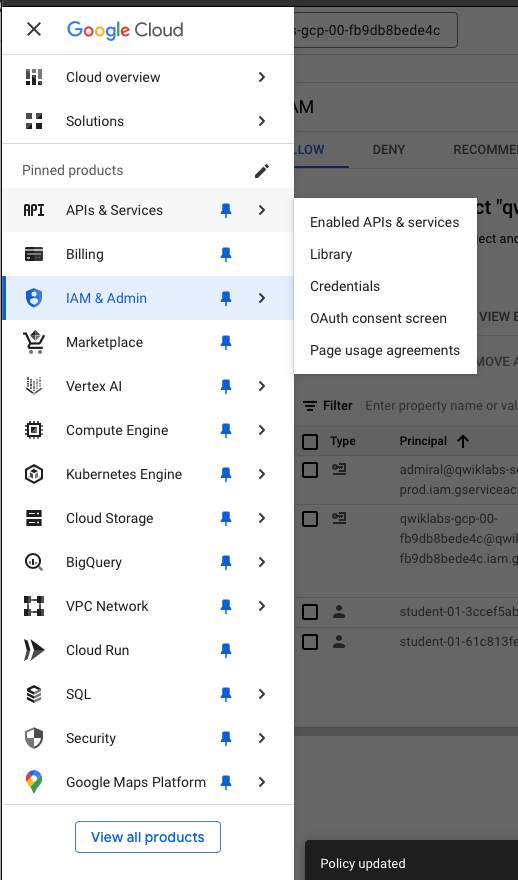Image resolution: width=518 pixels, height=880 pixels.
Task: Expand the APIs & Services submenu arrow
Action: pyautogui.click(x=262, y=210)
